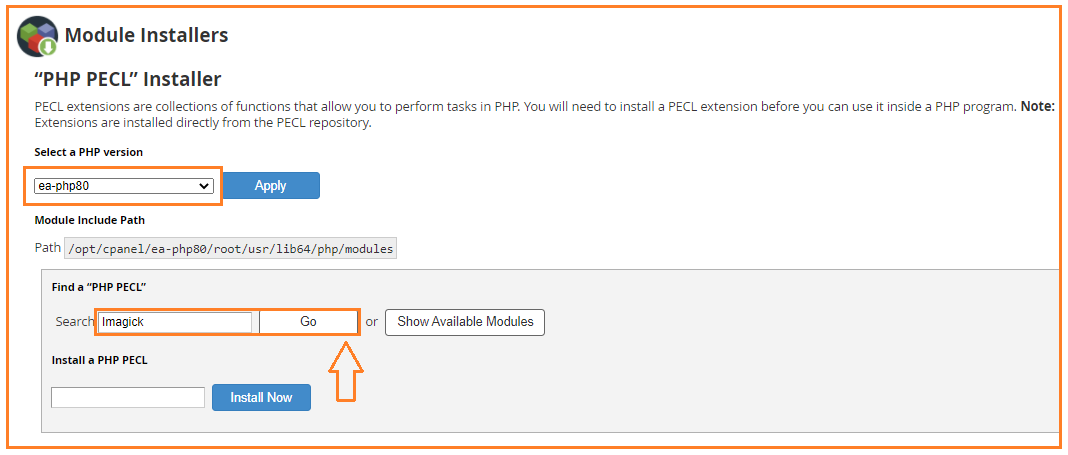Click the Search label beside Imagick
This screenshot has width=1068, height=455.
[x=74, y=321]
